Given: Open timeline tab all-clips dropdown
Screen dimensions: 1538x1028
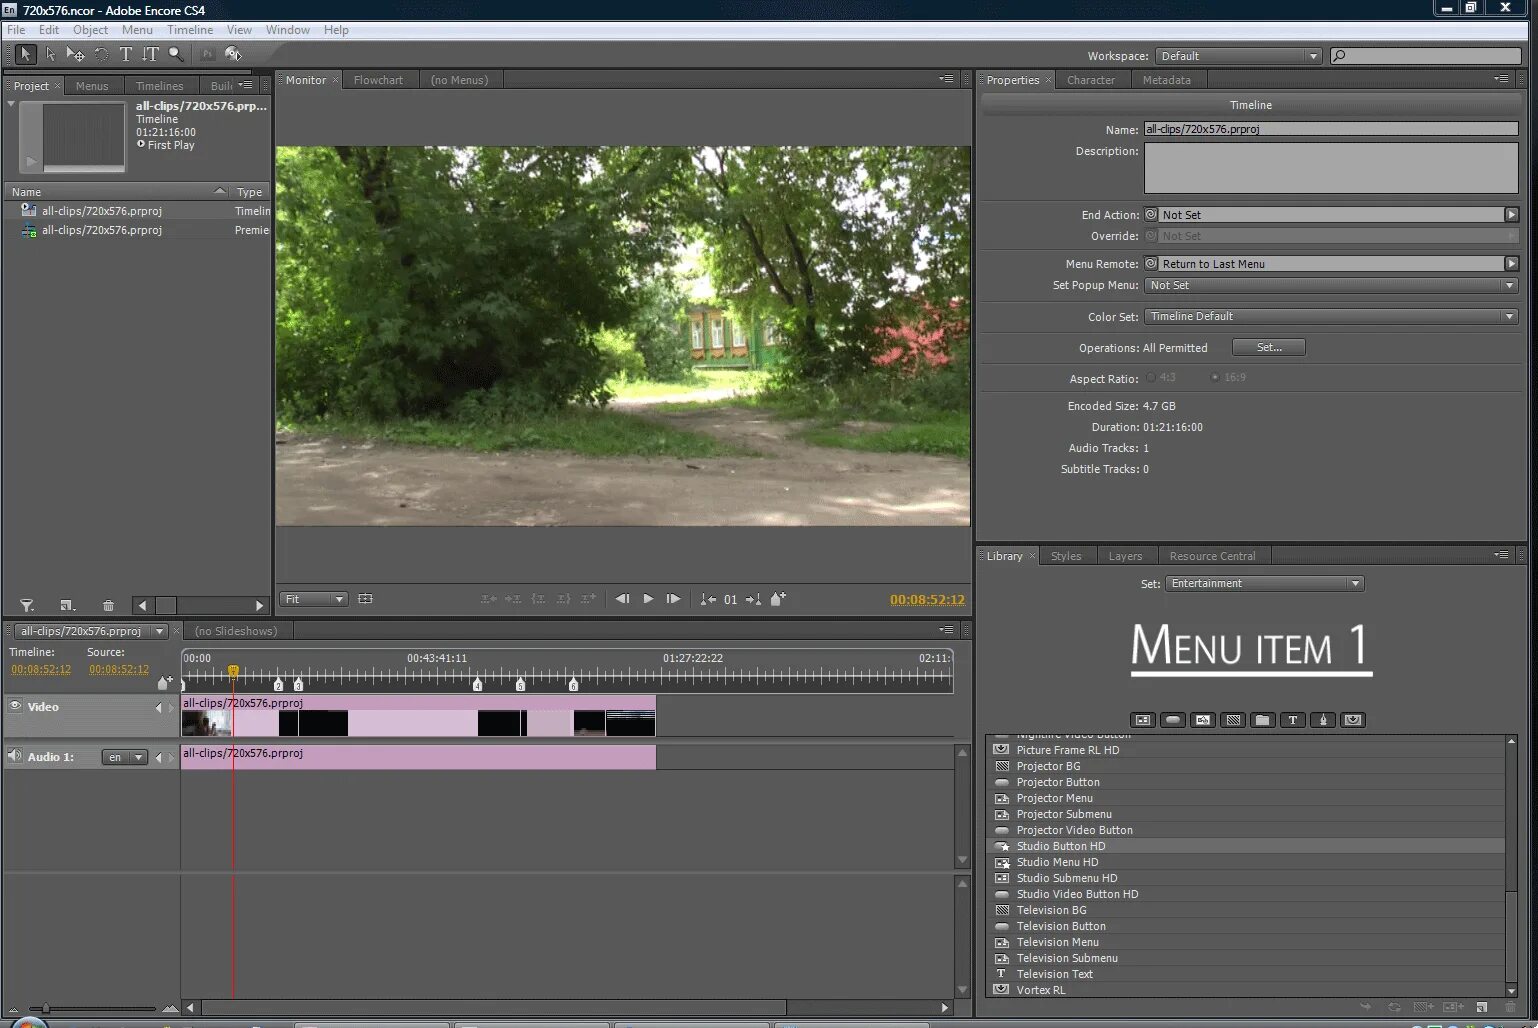Looking at the screenshot, I should tap(159, 631).
